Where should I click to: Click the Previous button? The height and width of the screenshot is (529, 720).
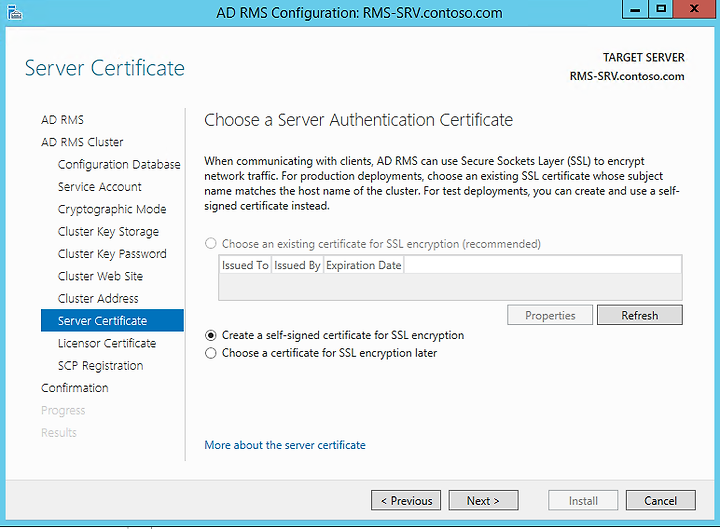406,500
